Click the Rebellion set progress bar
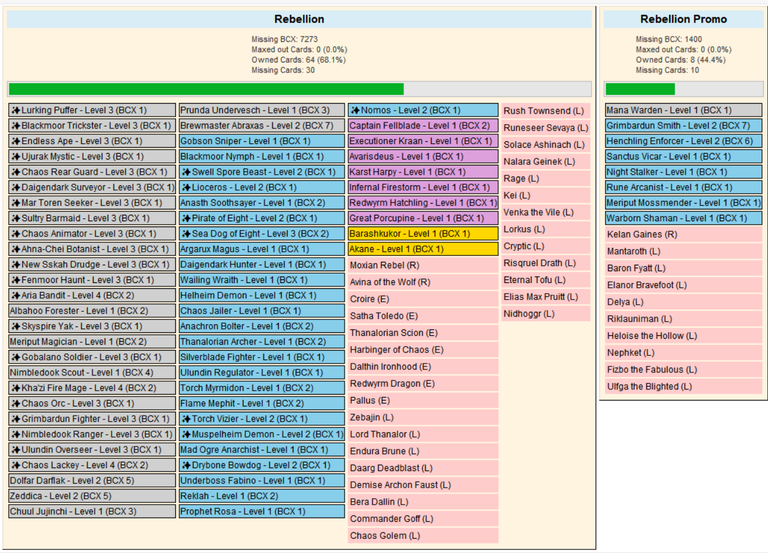The image size is (768, 553). tap(299, 89)
